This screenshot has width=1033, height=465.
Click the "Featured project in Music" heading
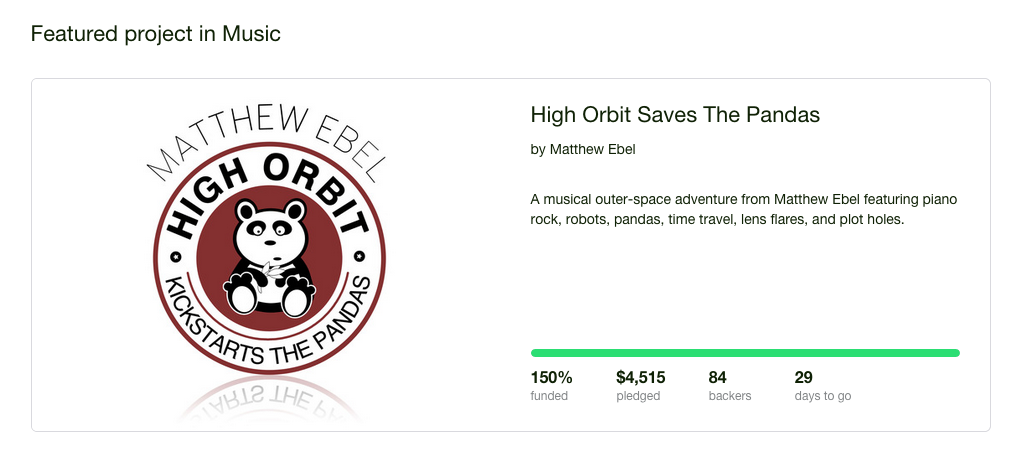pos(155,34)
